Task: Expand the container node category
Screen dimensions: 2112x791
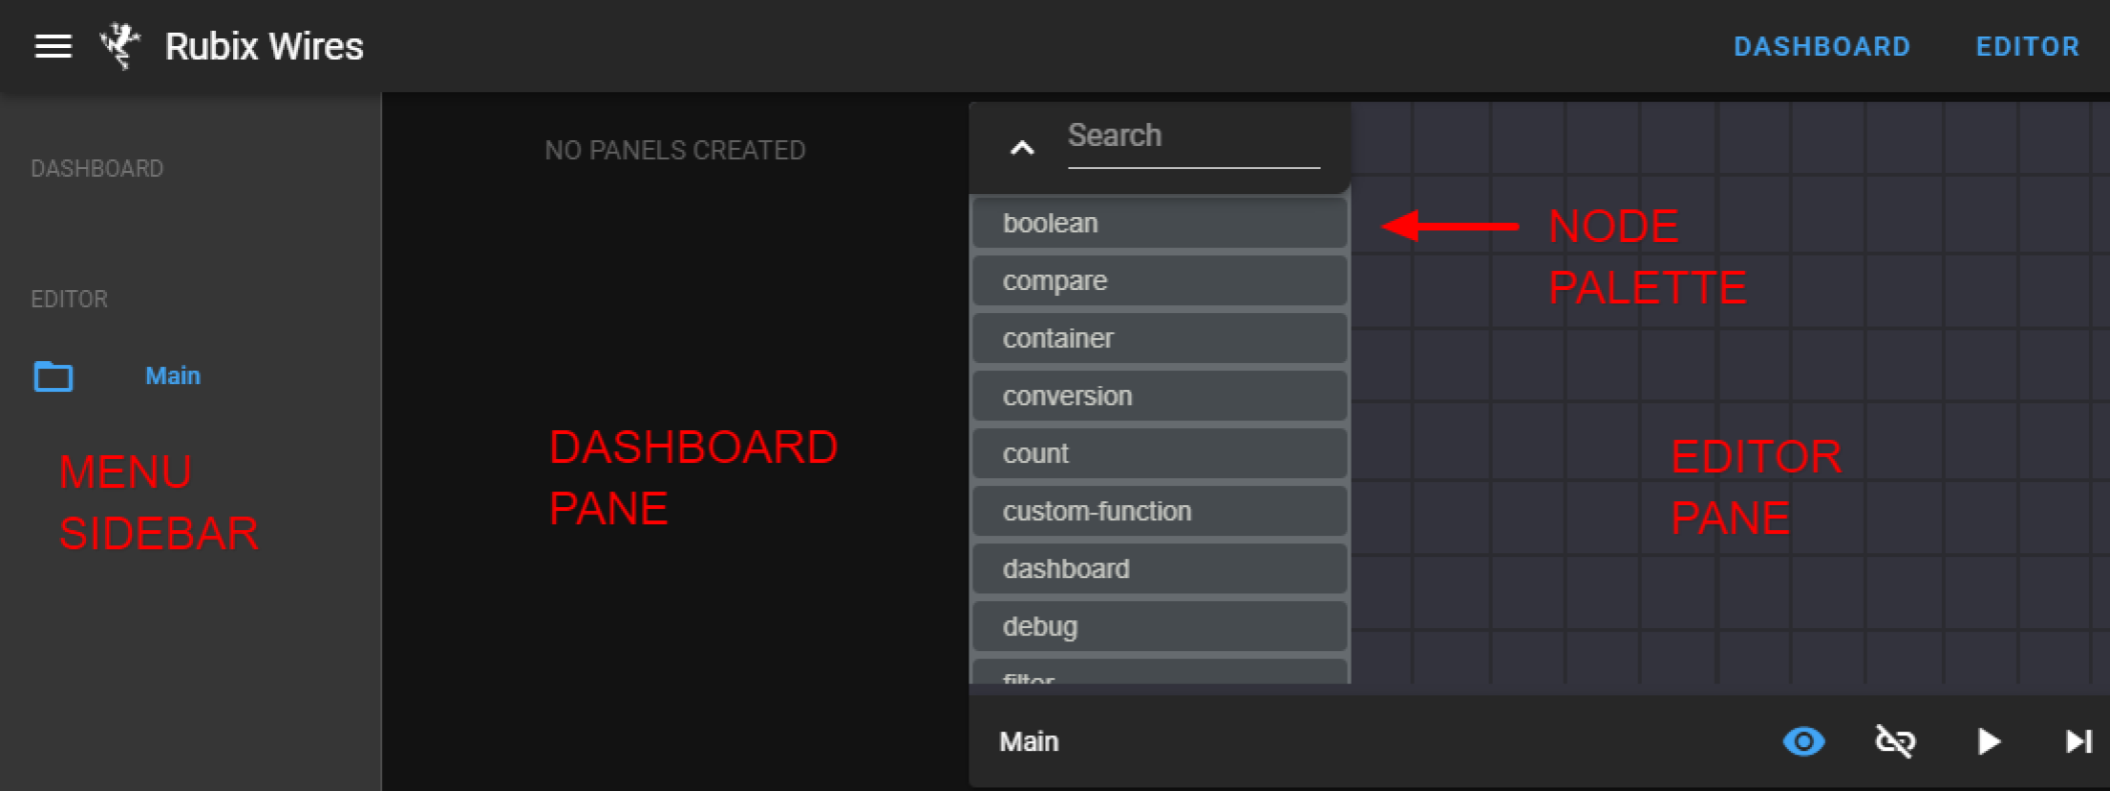Action: 1159,338
